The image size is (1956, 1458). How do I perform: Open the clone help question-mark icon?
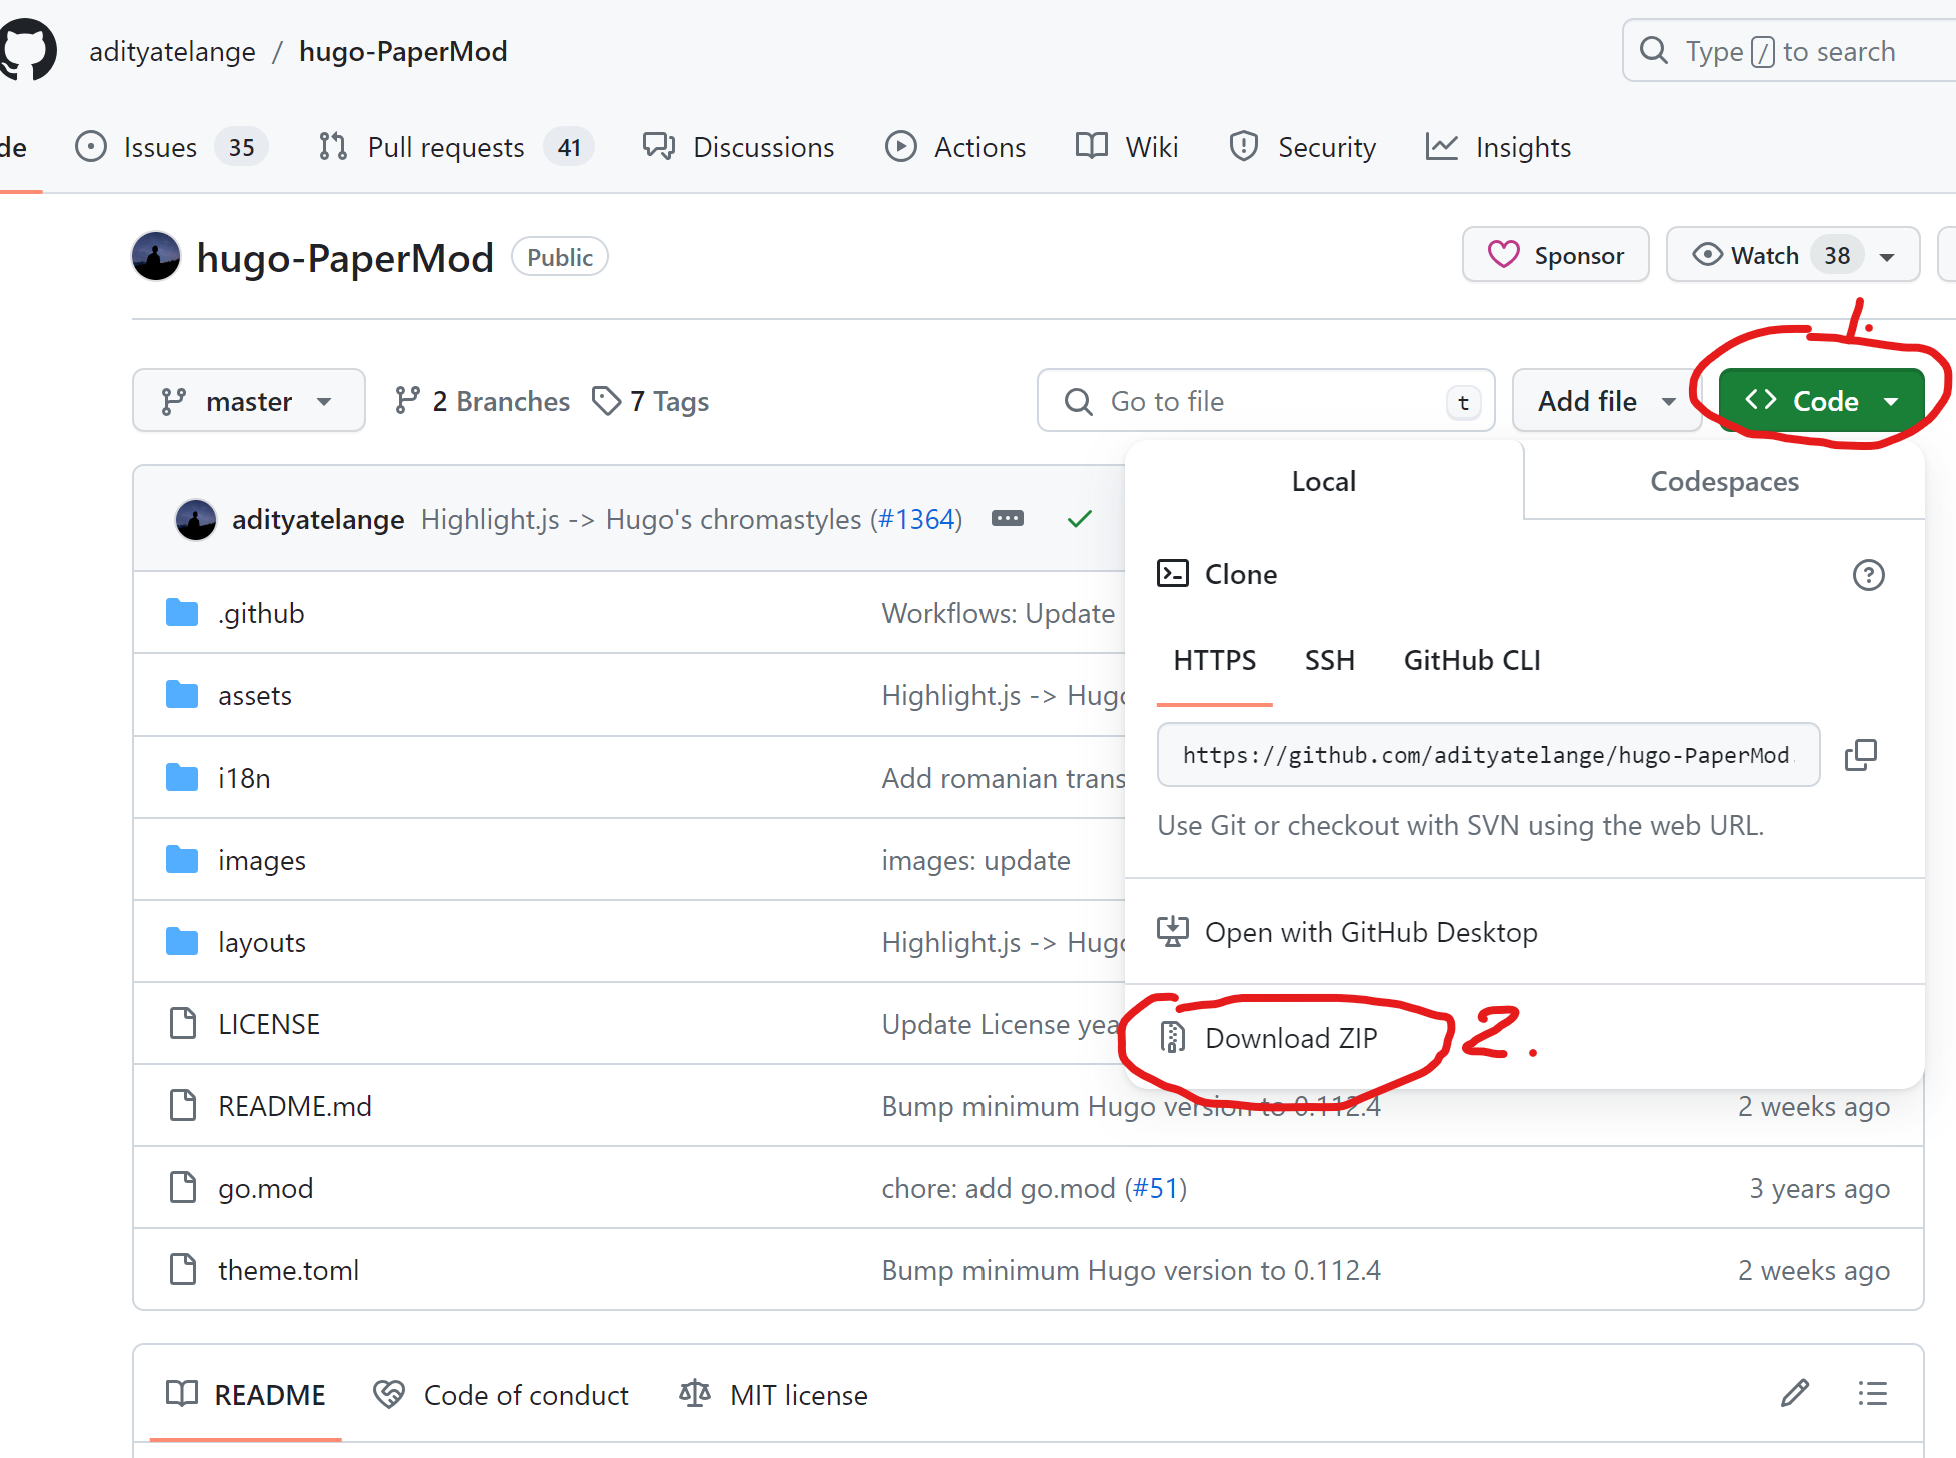coord(1868,575)
